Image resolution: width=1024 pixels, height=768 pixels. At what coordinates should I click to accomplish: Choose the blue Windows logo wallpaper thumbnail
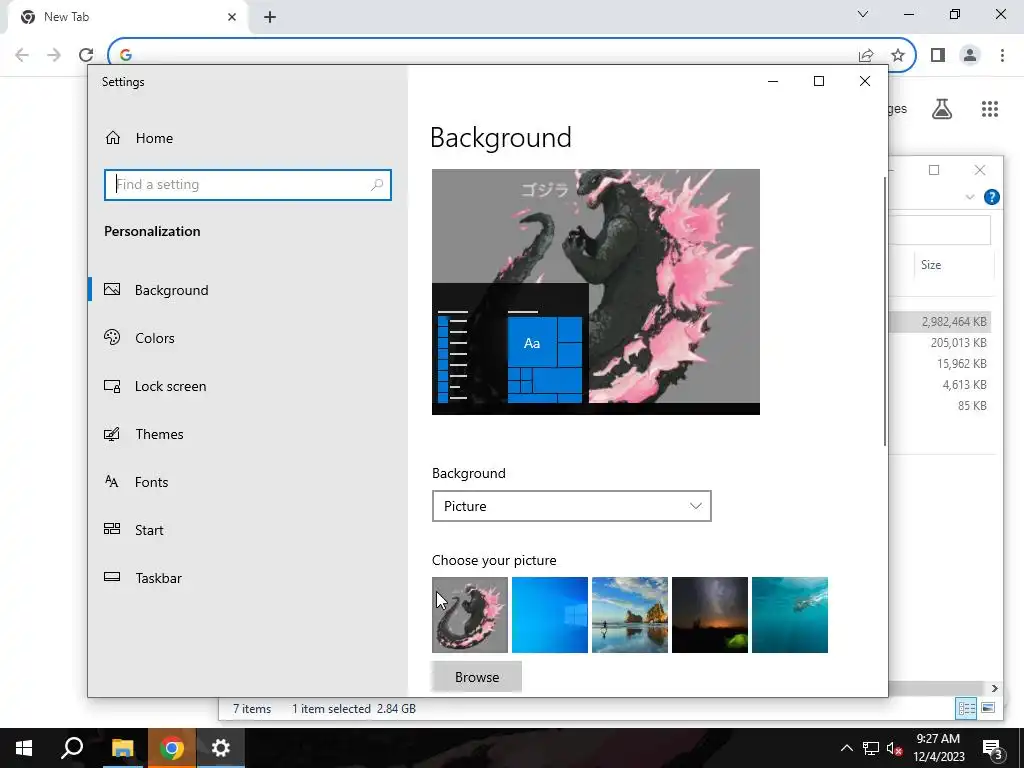pyautogui.click(x=550, y=615)
